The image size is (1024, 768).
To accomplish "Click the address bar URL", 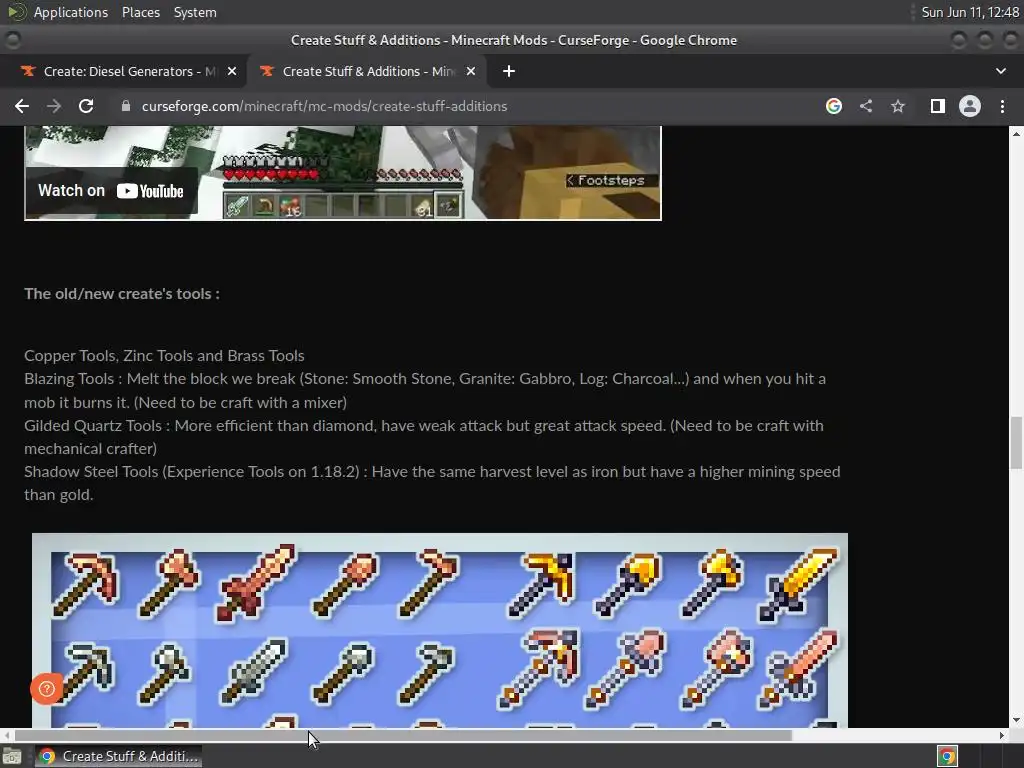I will coord(324,106).
